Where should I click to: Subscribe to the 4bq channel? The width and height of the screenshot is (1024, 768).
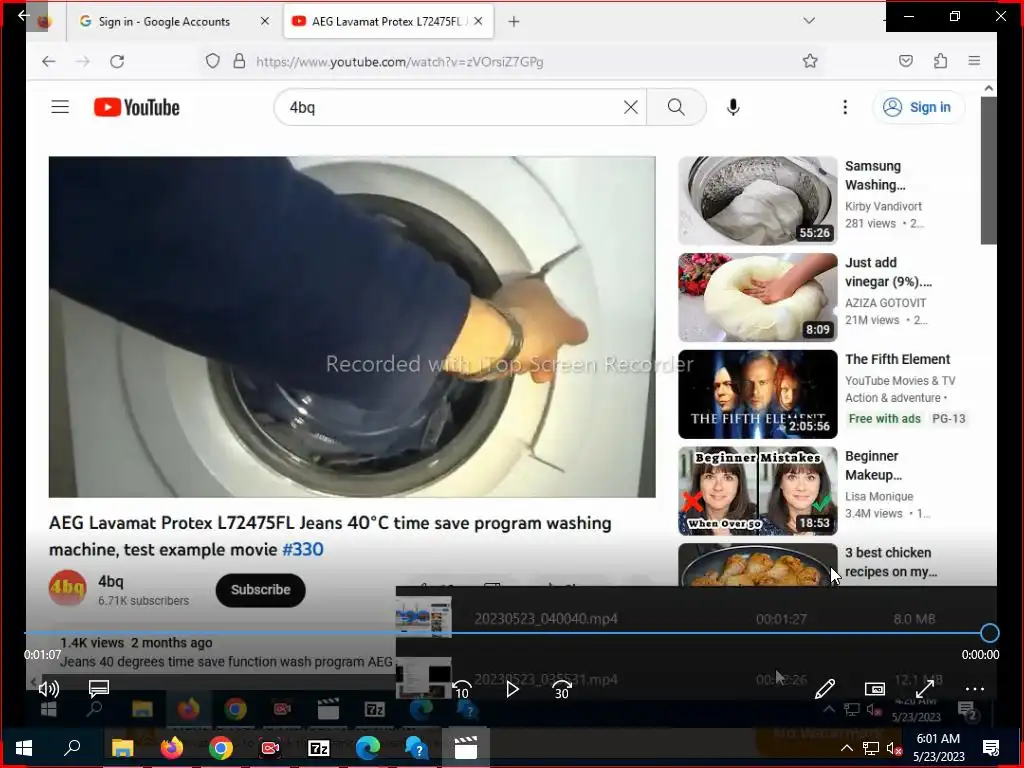coord(261,590)
